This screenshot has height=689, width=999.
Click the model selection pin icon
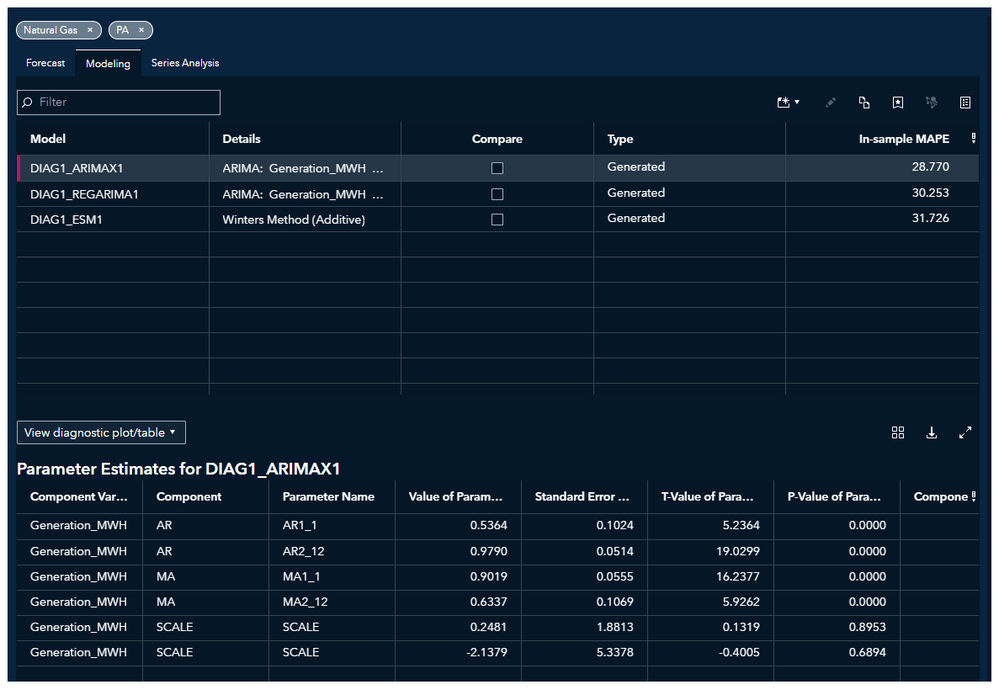[931, 102]
